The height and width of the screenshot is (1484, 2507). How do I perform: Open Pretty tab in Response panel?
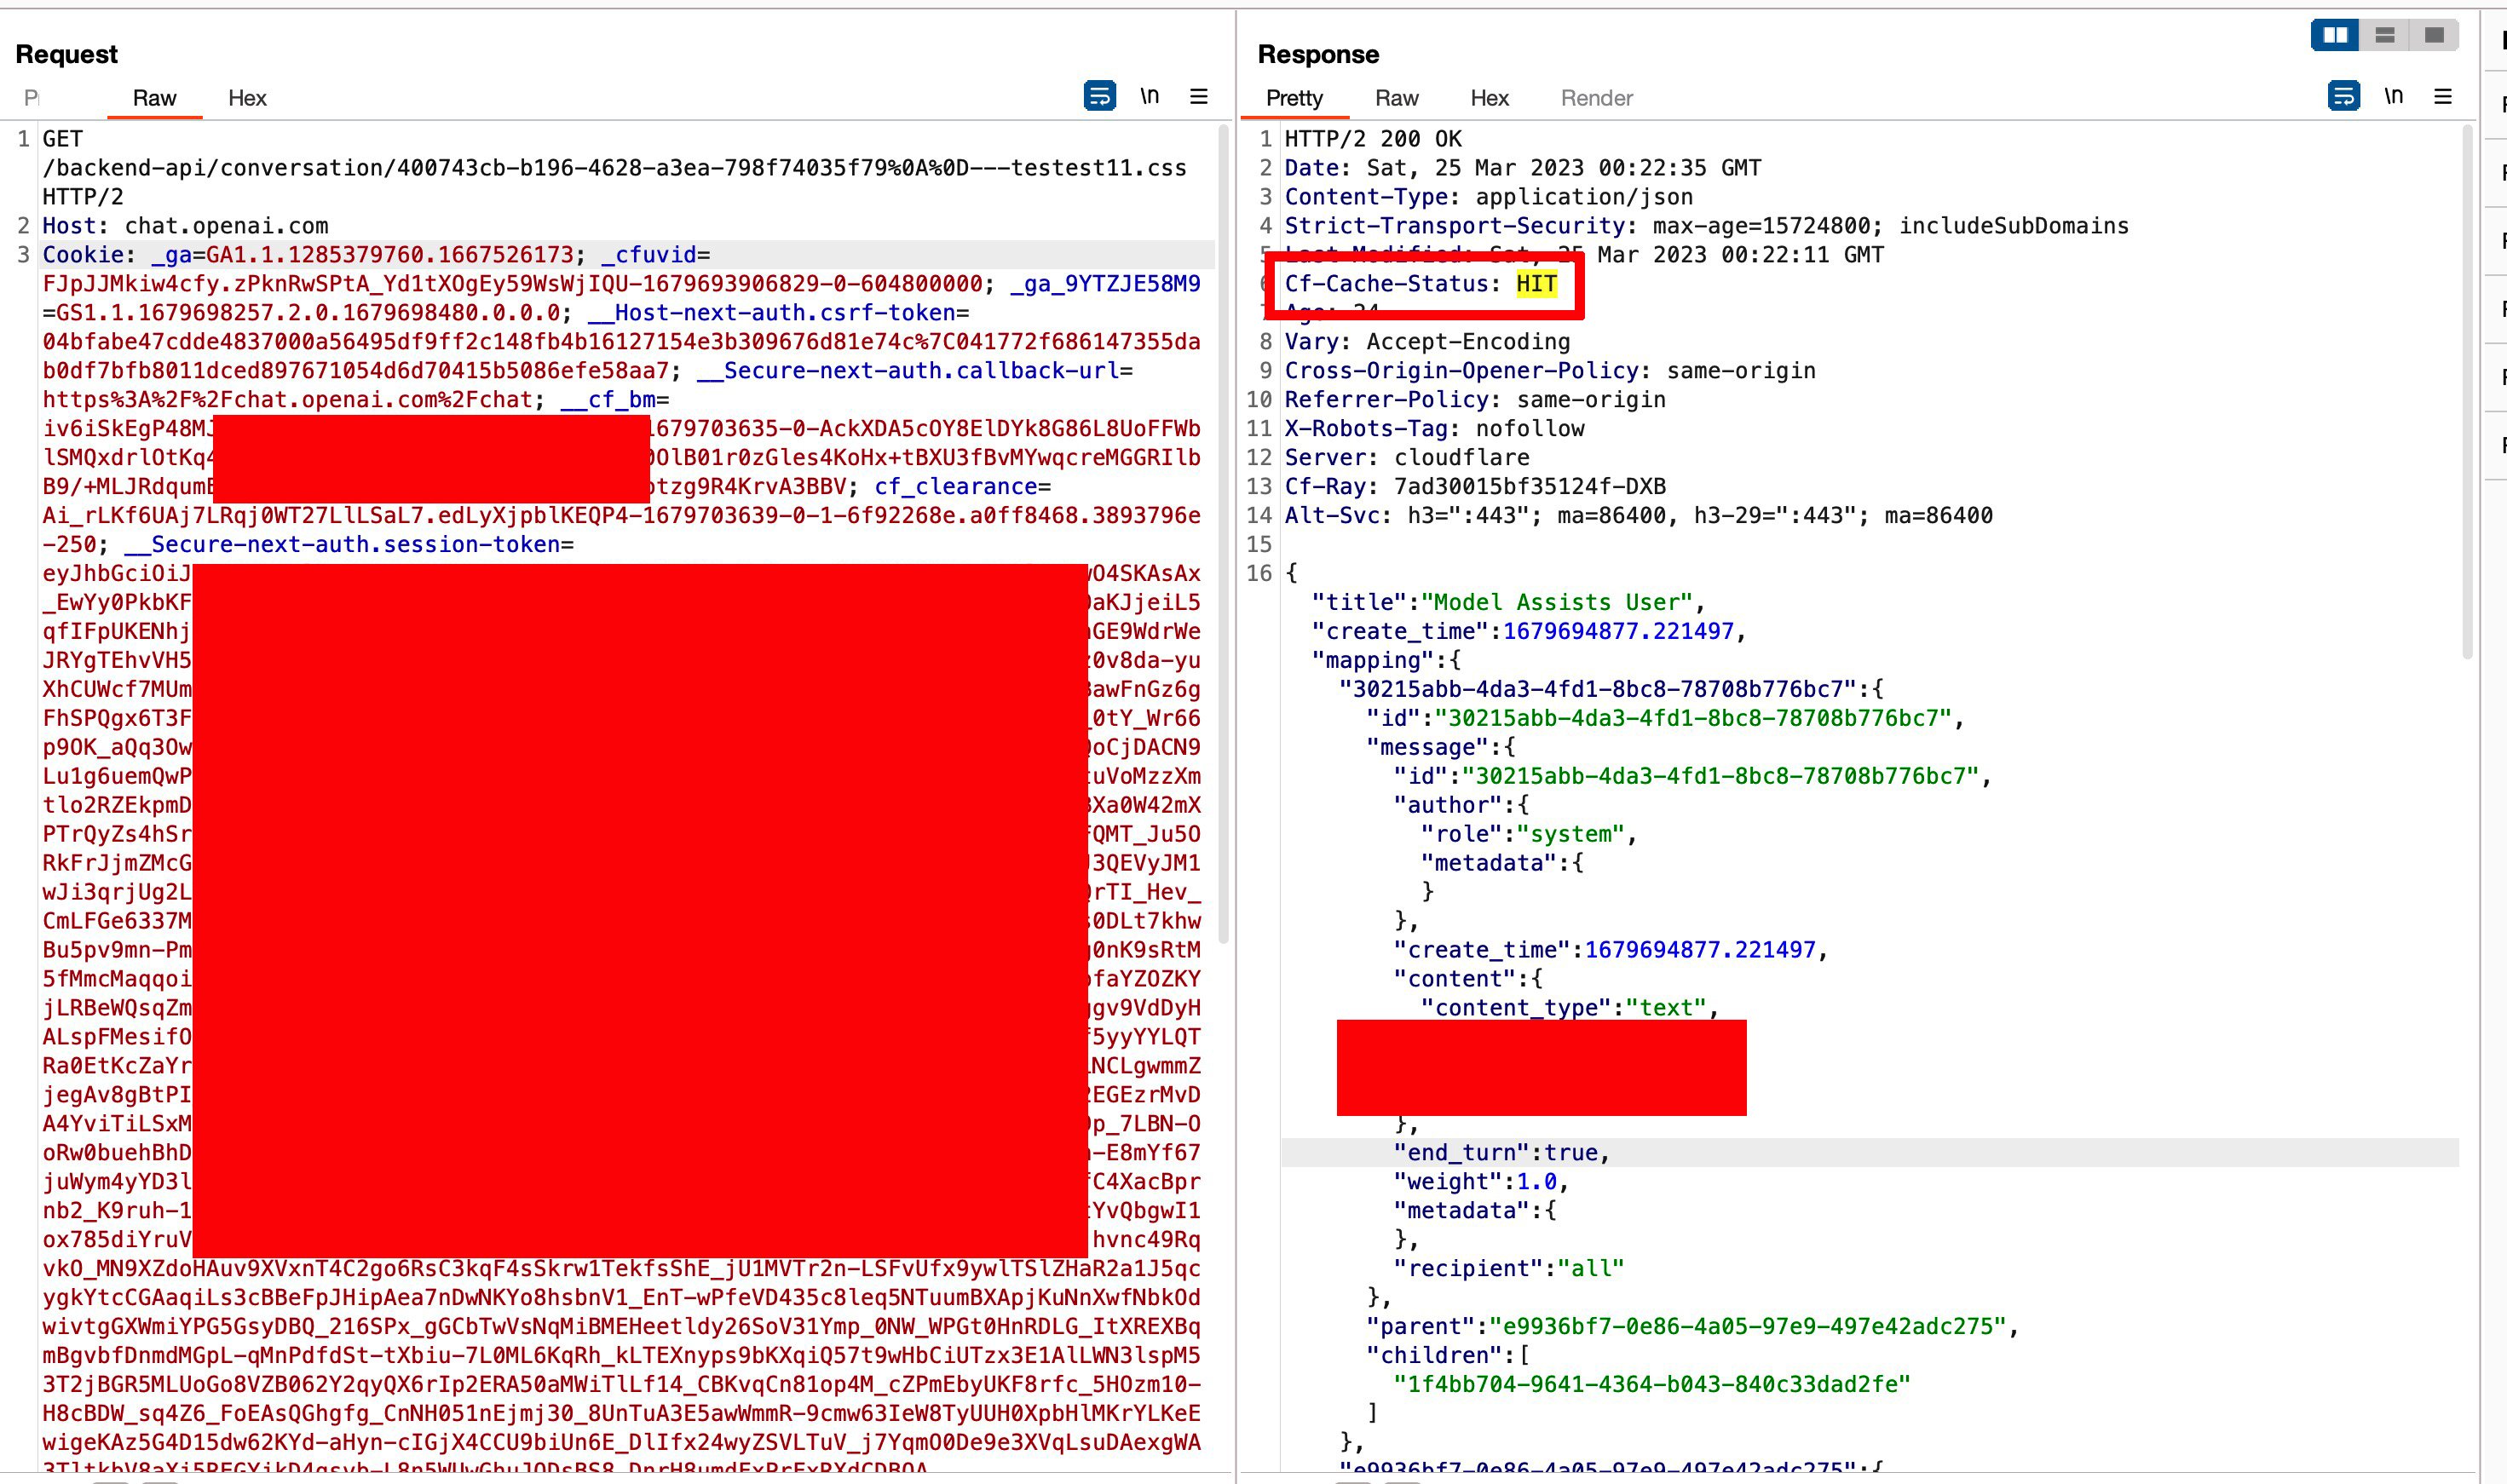click(1294, 98)
